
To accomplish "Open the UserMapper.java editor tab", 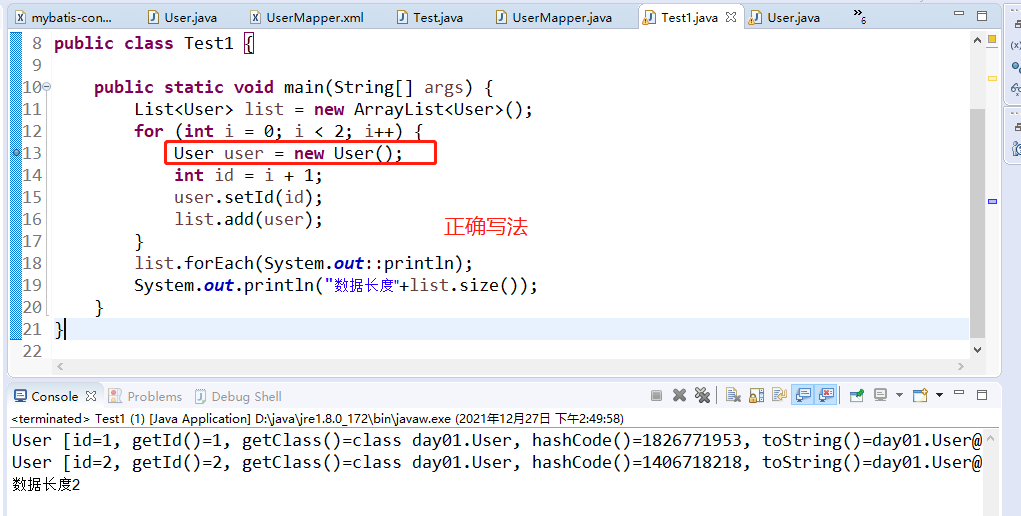I will click(x=554, y=18).
